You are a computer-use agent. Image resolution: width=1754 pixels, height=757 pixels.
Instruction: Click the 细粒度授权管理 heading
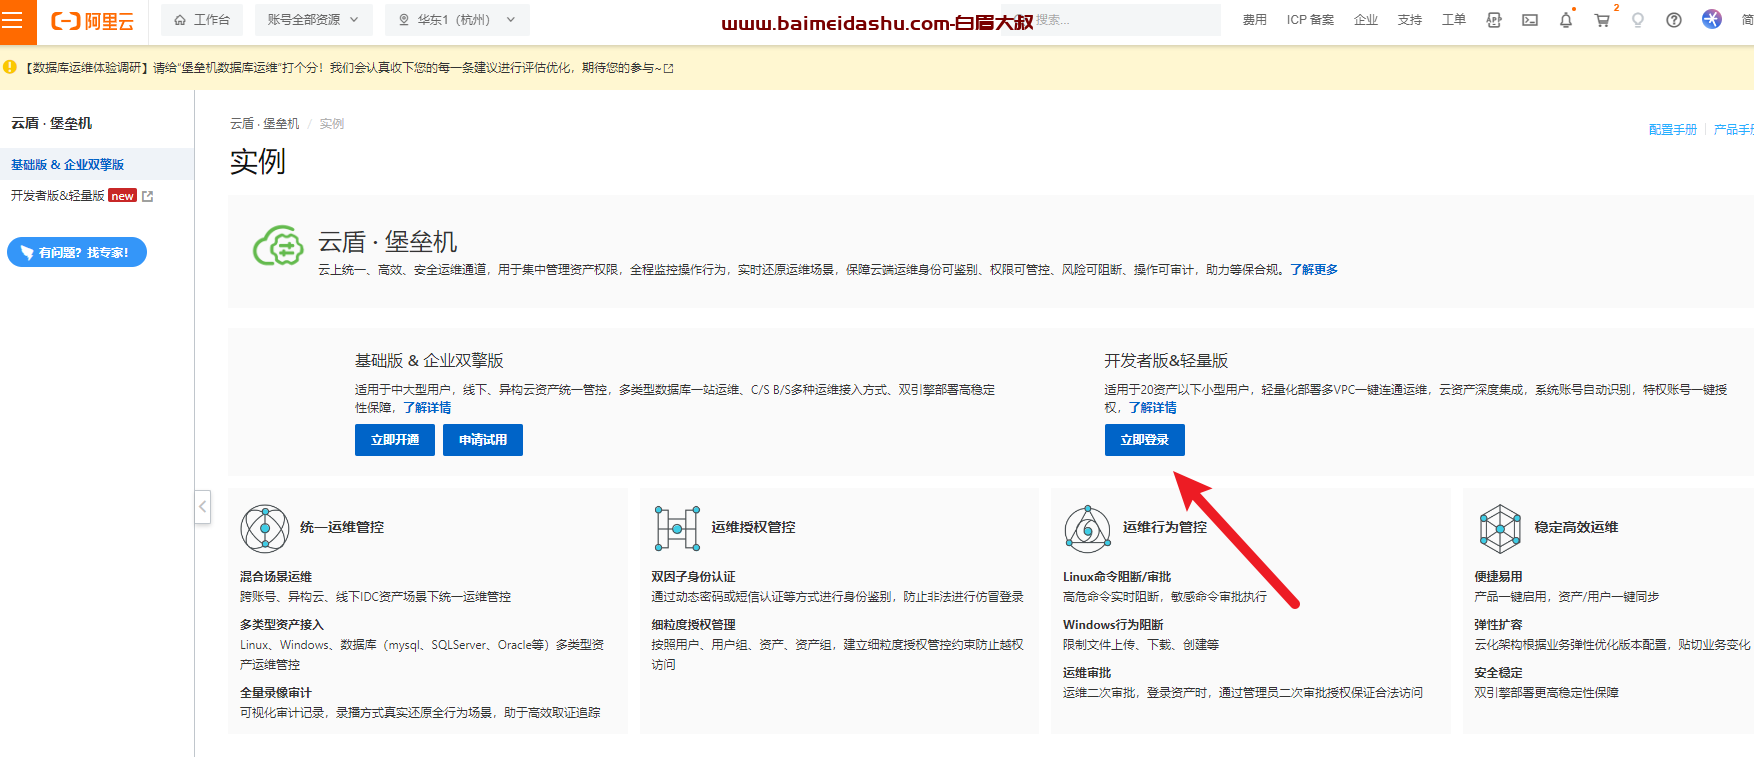pyautogui.click(x=693, y=625)
